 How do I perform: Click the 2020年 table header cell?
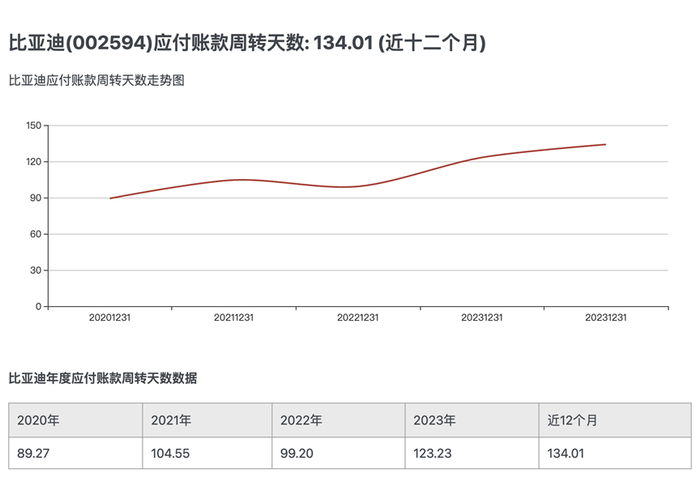pyautogui.click(x=75, y=420)
